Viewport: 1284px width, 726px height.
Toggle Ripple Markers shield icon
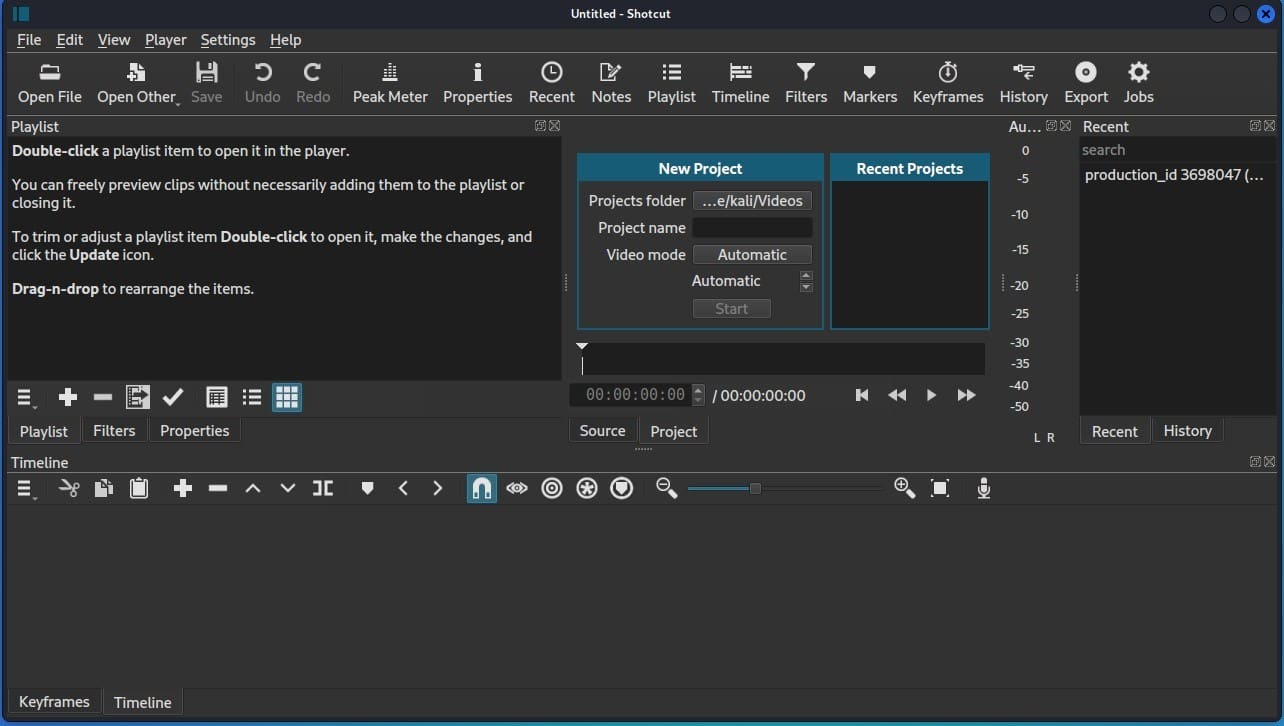pyautogui.click(x=622, y=489)
